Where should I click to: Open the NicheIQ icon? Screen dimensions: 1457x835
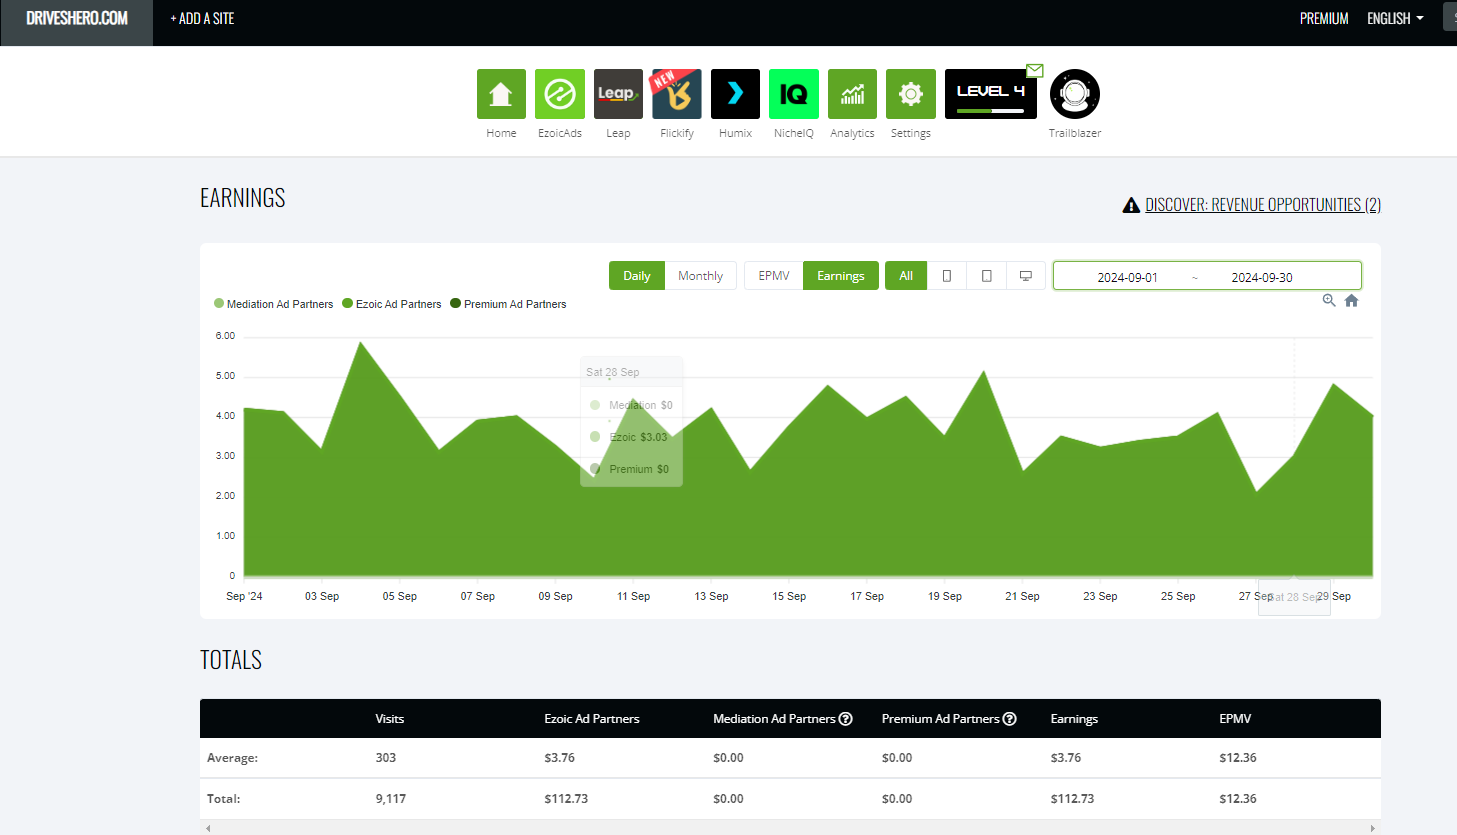click(x=794, y=94)
